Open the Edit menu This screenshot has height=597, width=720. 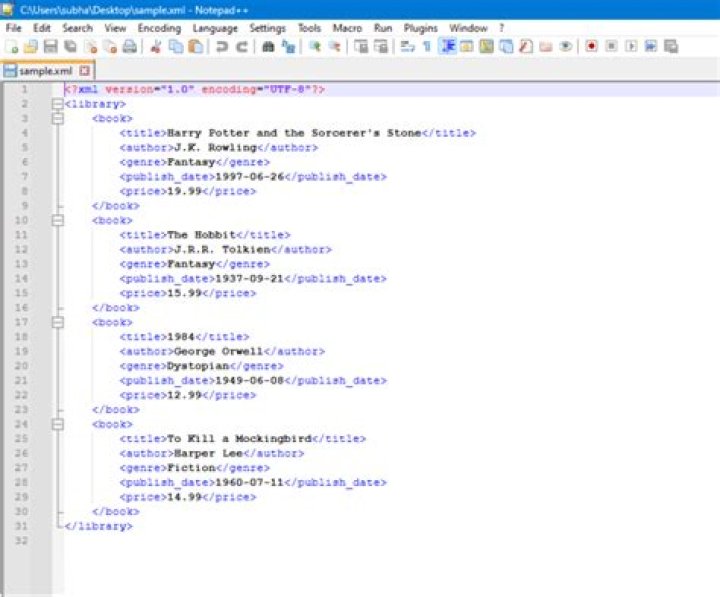pyautogui.click(x=42, y=28)
